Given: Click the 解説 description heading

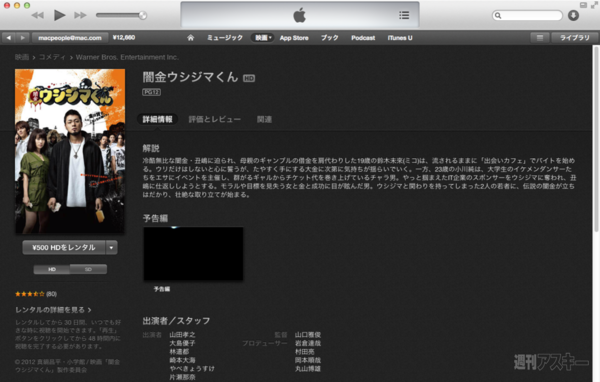Looking at the screenshot, I should tap(151, 148).
